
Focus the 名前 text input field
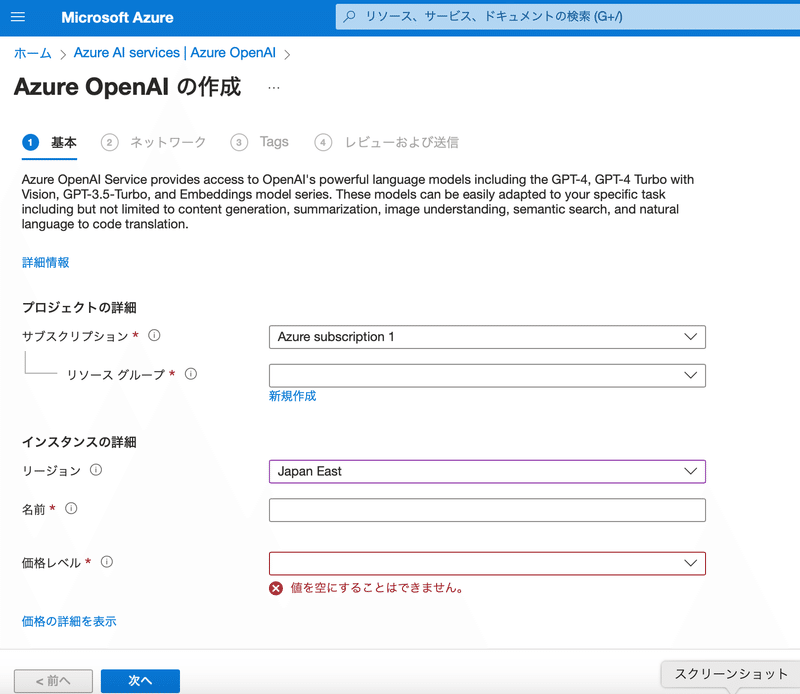pos(487,510)
